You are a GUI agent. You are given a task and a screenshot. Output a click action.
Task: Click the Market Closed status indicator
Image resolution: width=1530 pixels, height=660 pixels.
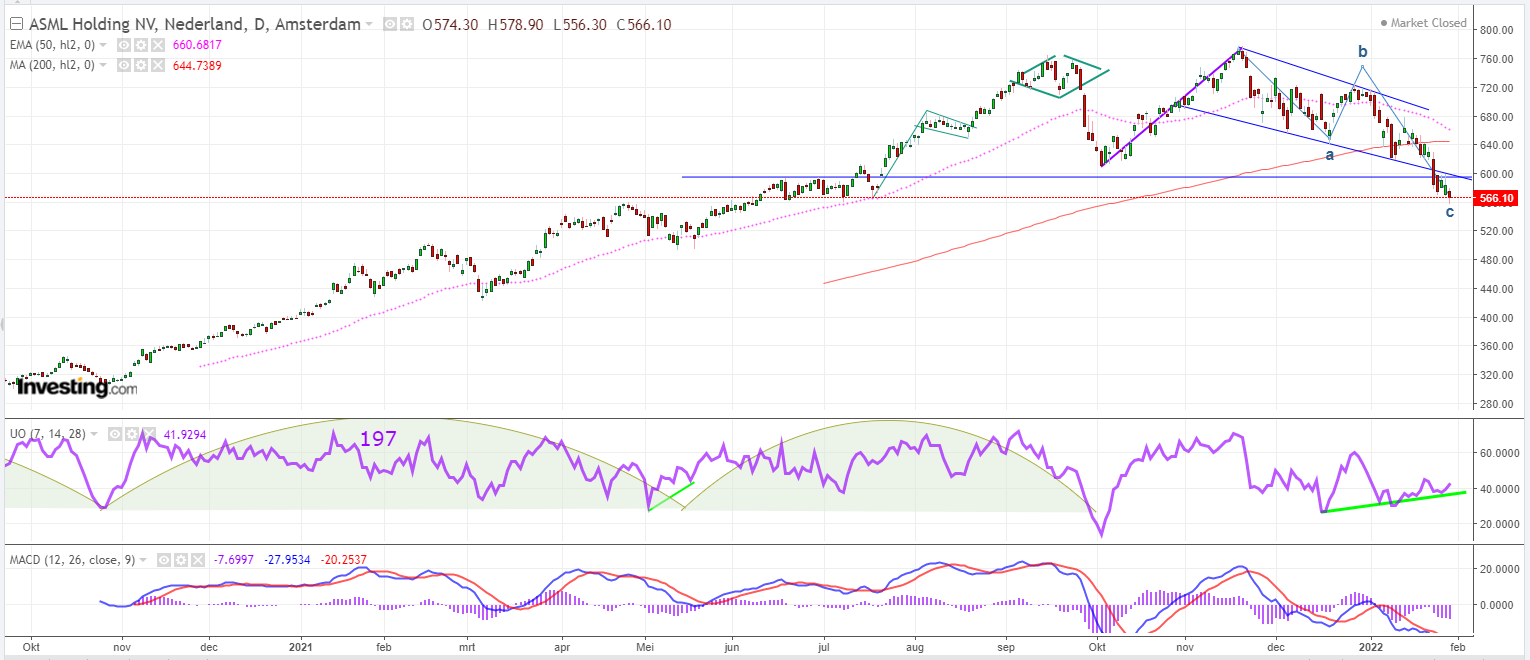pyautogui.click(x=1423, y=23)
